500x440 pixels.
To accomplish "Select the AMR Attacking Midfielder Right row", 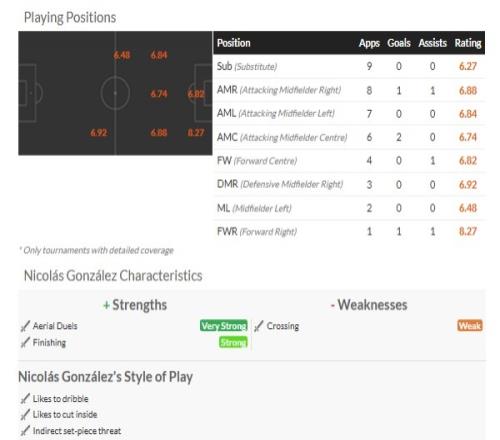I will pyautogui.click(x=349, y=90).
